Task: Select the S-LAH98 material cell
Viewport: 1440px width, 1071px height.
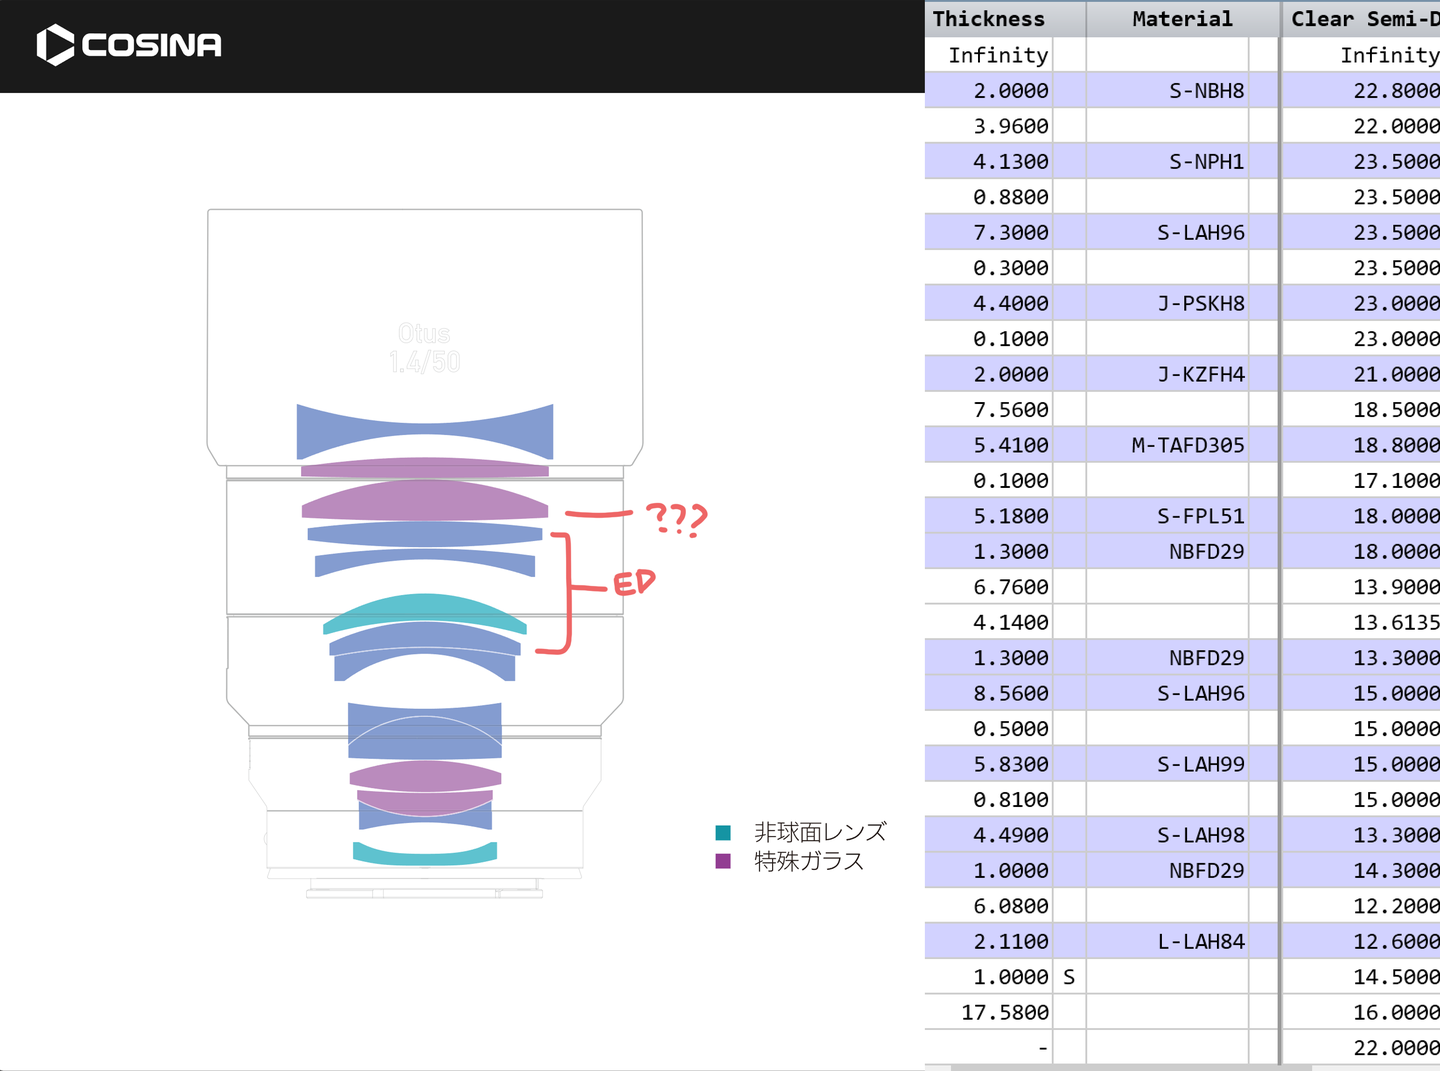Action: 1167,836
